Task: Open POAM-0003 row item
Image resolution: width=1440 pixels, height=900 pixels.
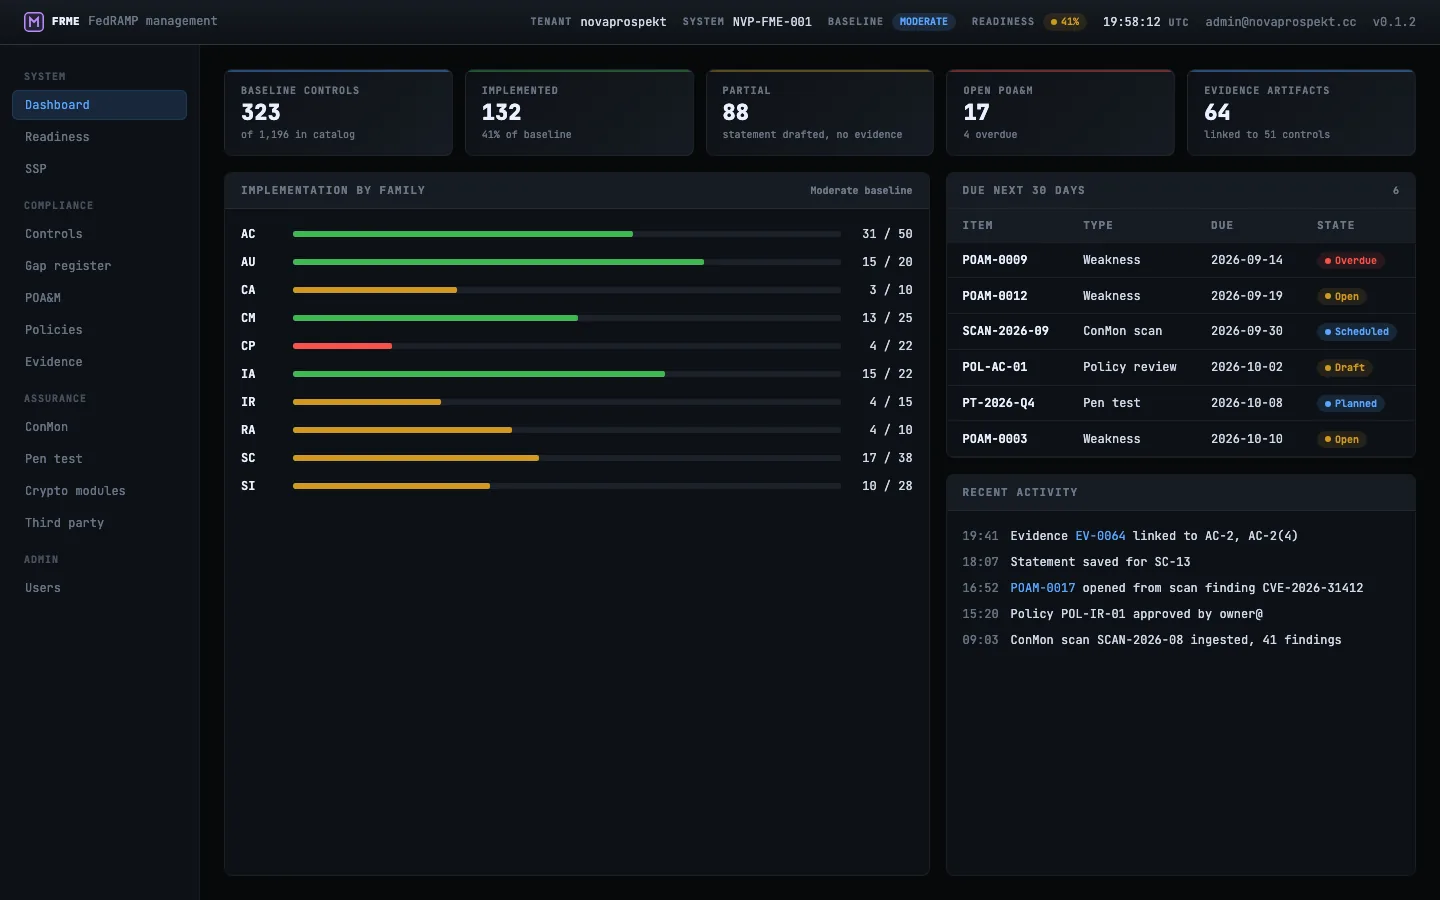Action: pos(995,439)
